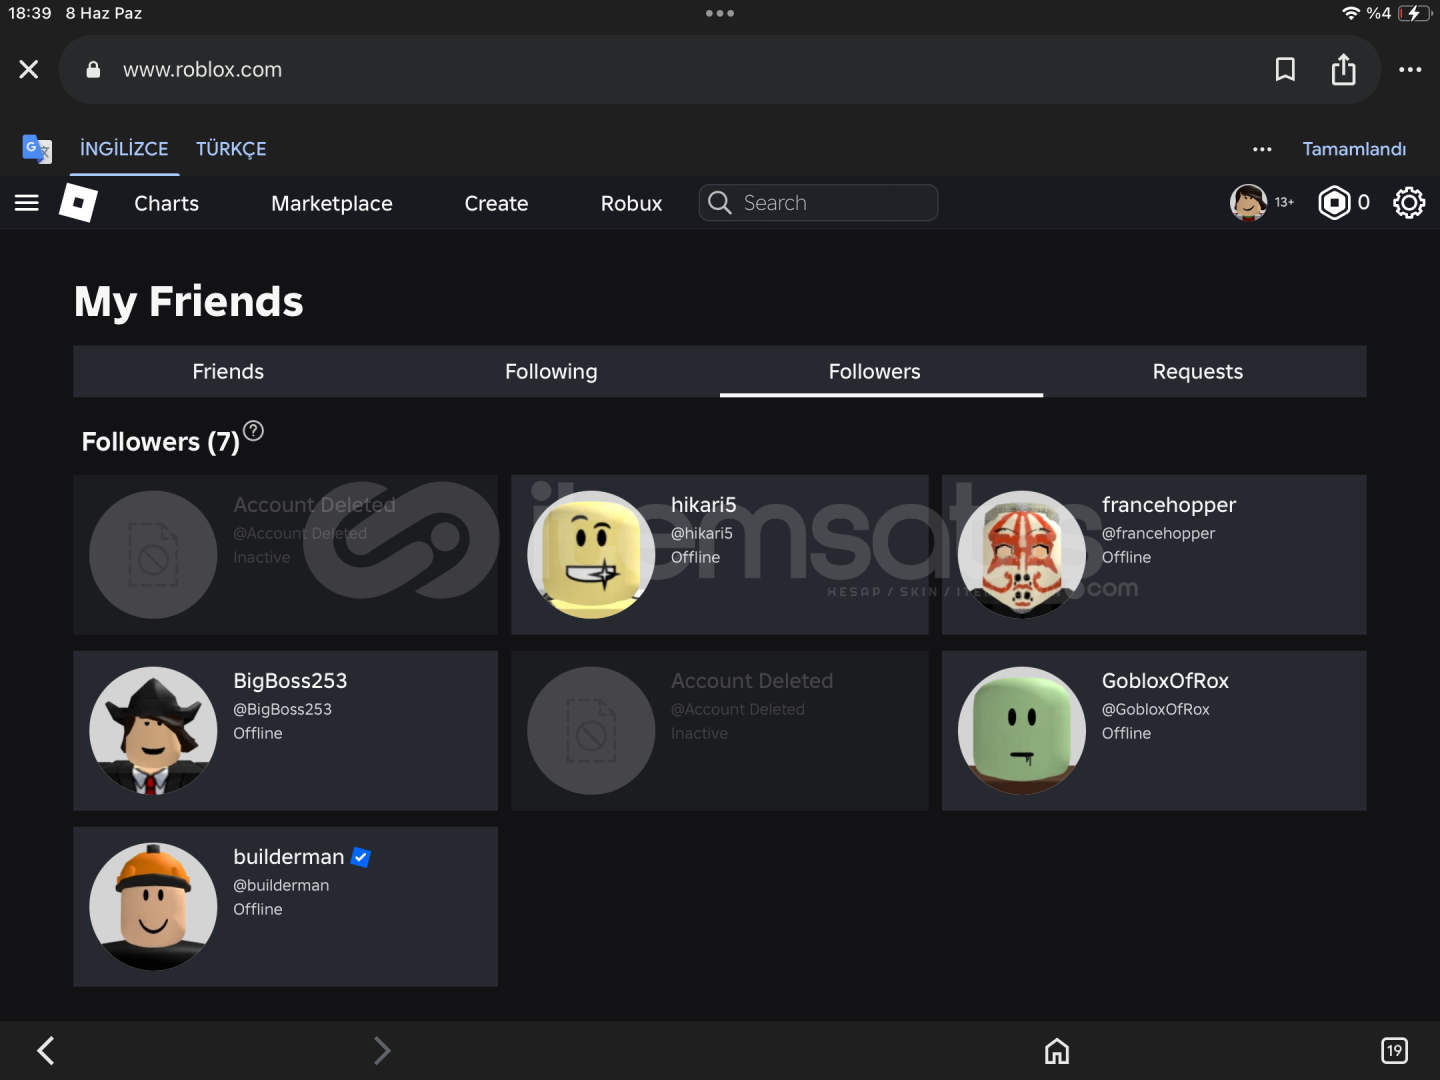Screen dimensions: 1440x1080
Task: Open GobloxOfRox profile name link
Action: (x=1165, y=681)
